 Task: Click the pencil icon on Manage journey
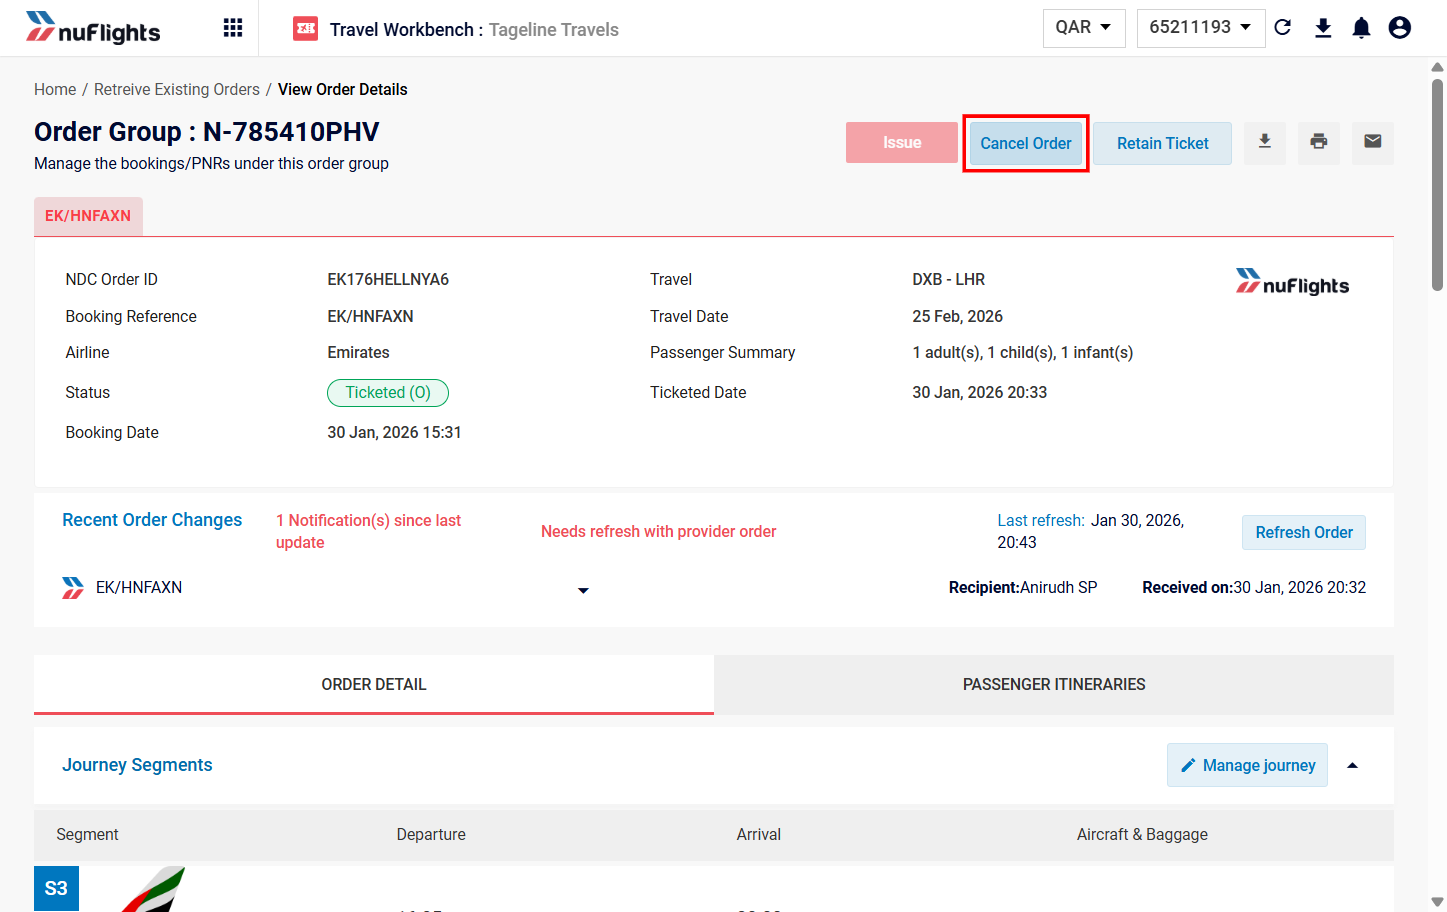click(1188, 765)
